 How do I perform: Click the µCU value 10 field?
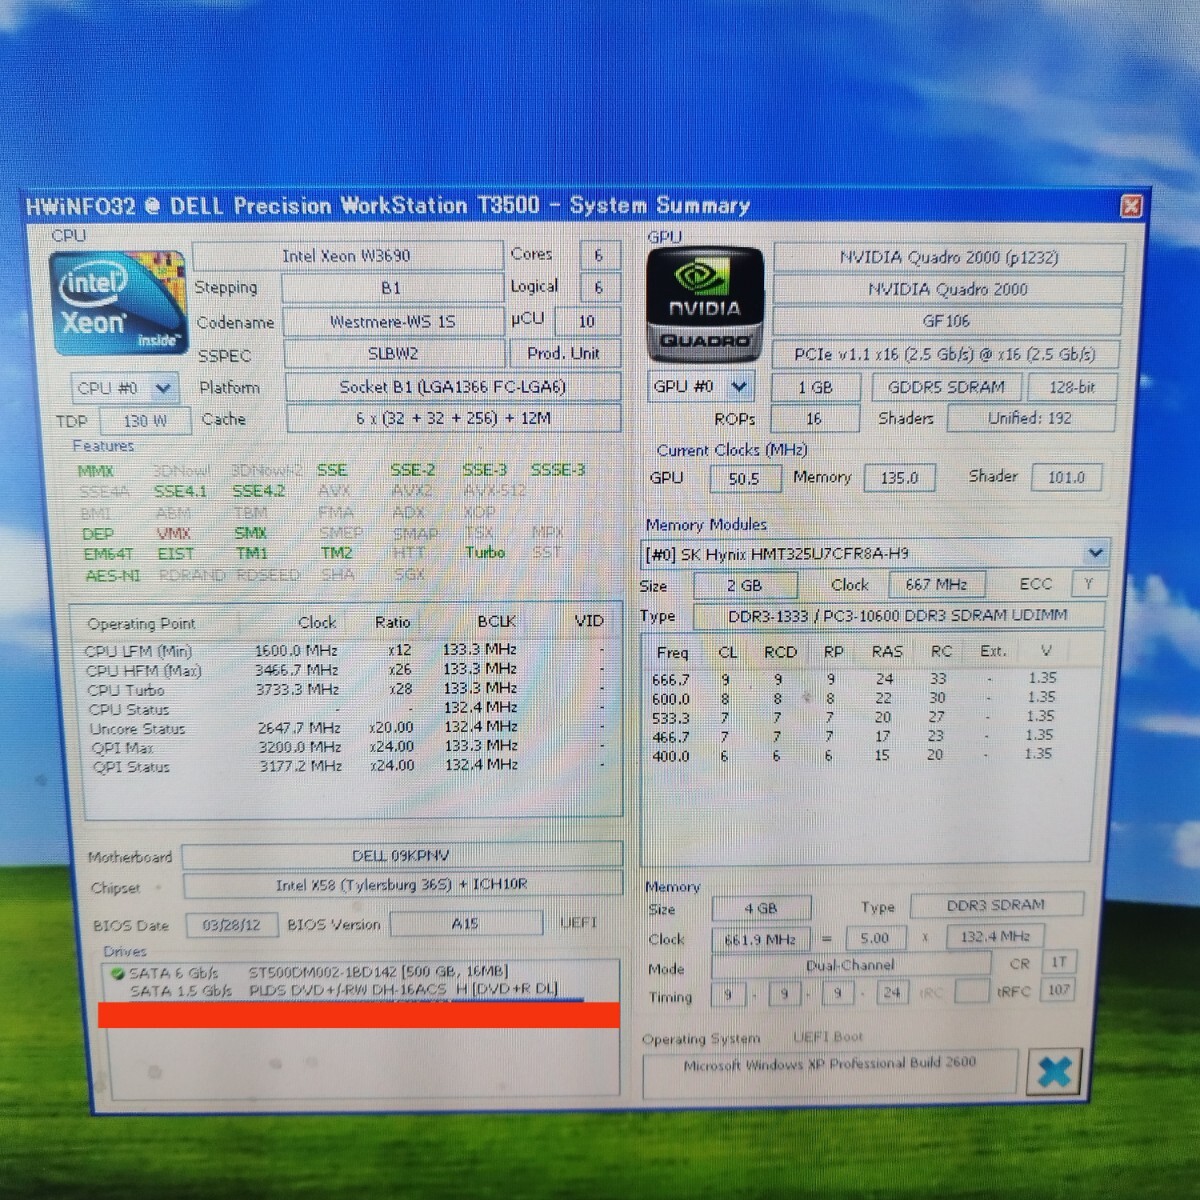(x=587, y=321)
